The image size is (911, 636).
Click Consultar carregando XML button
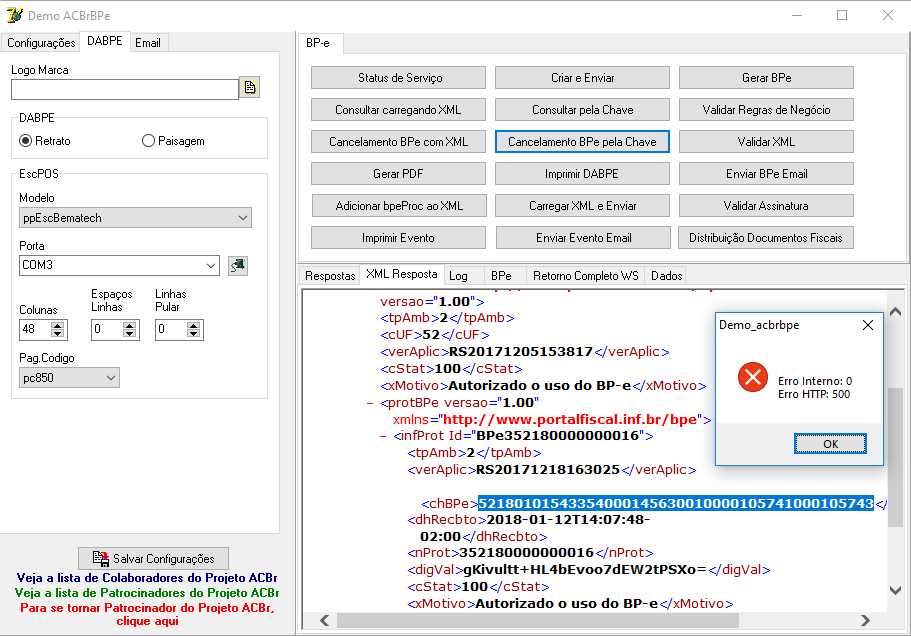(399, 110)
